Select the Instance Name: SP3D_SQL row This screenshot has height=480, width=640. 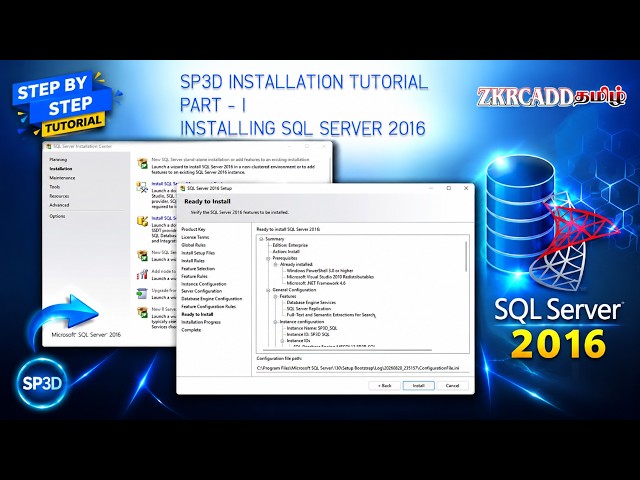point(312,328)
